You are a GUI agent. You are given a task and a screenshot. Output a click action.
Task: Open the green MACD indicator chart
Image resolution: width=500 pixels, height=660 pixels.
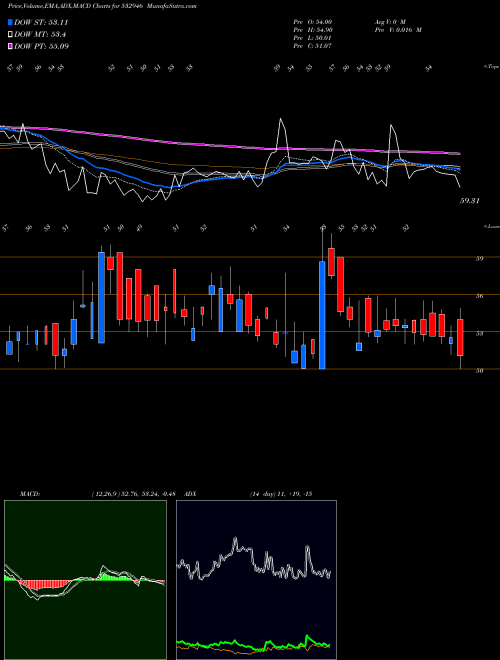(85, 580)
